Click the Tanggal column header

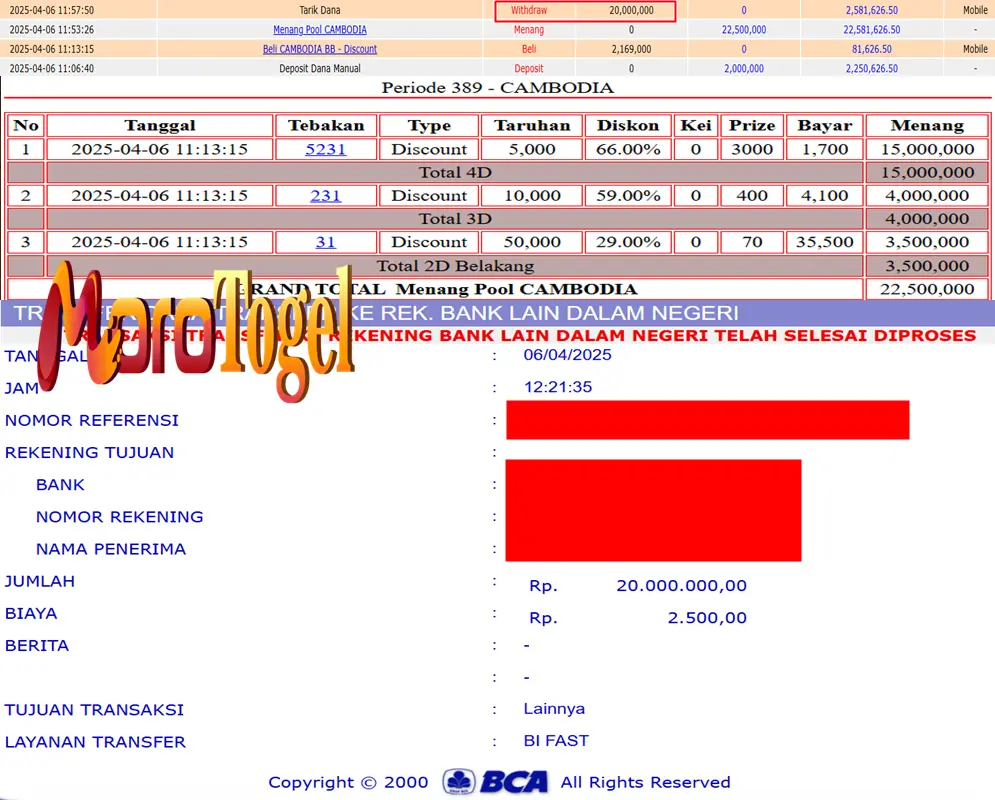click(x=159, y=125)
